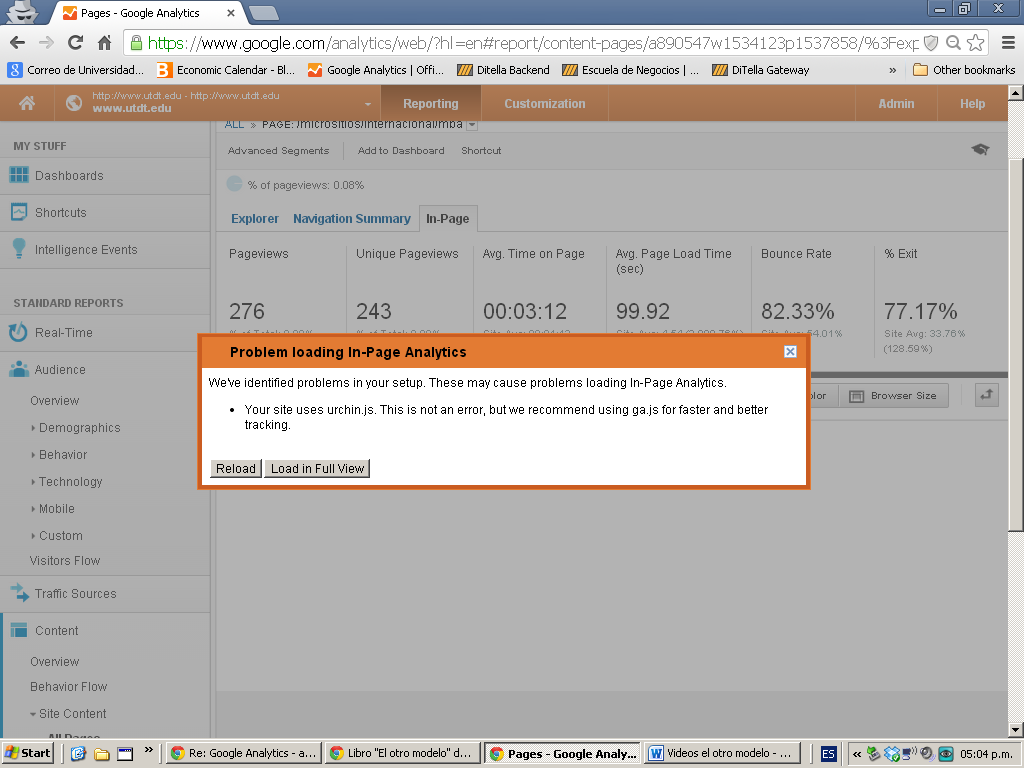Open the Admin section

point(896,103)
